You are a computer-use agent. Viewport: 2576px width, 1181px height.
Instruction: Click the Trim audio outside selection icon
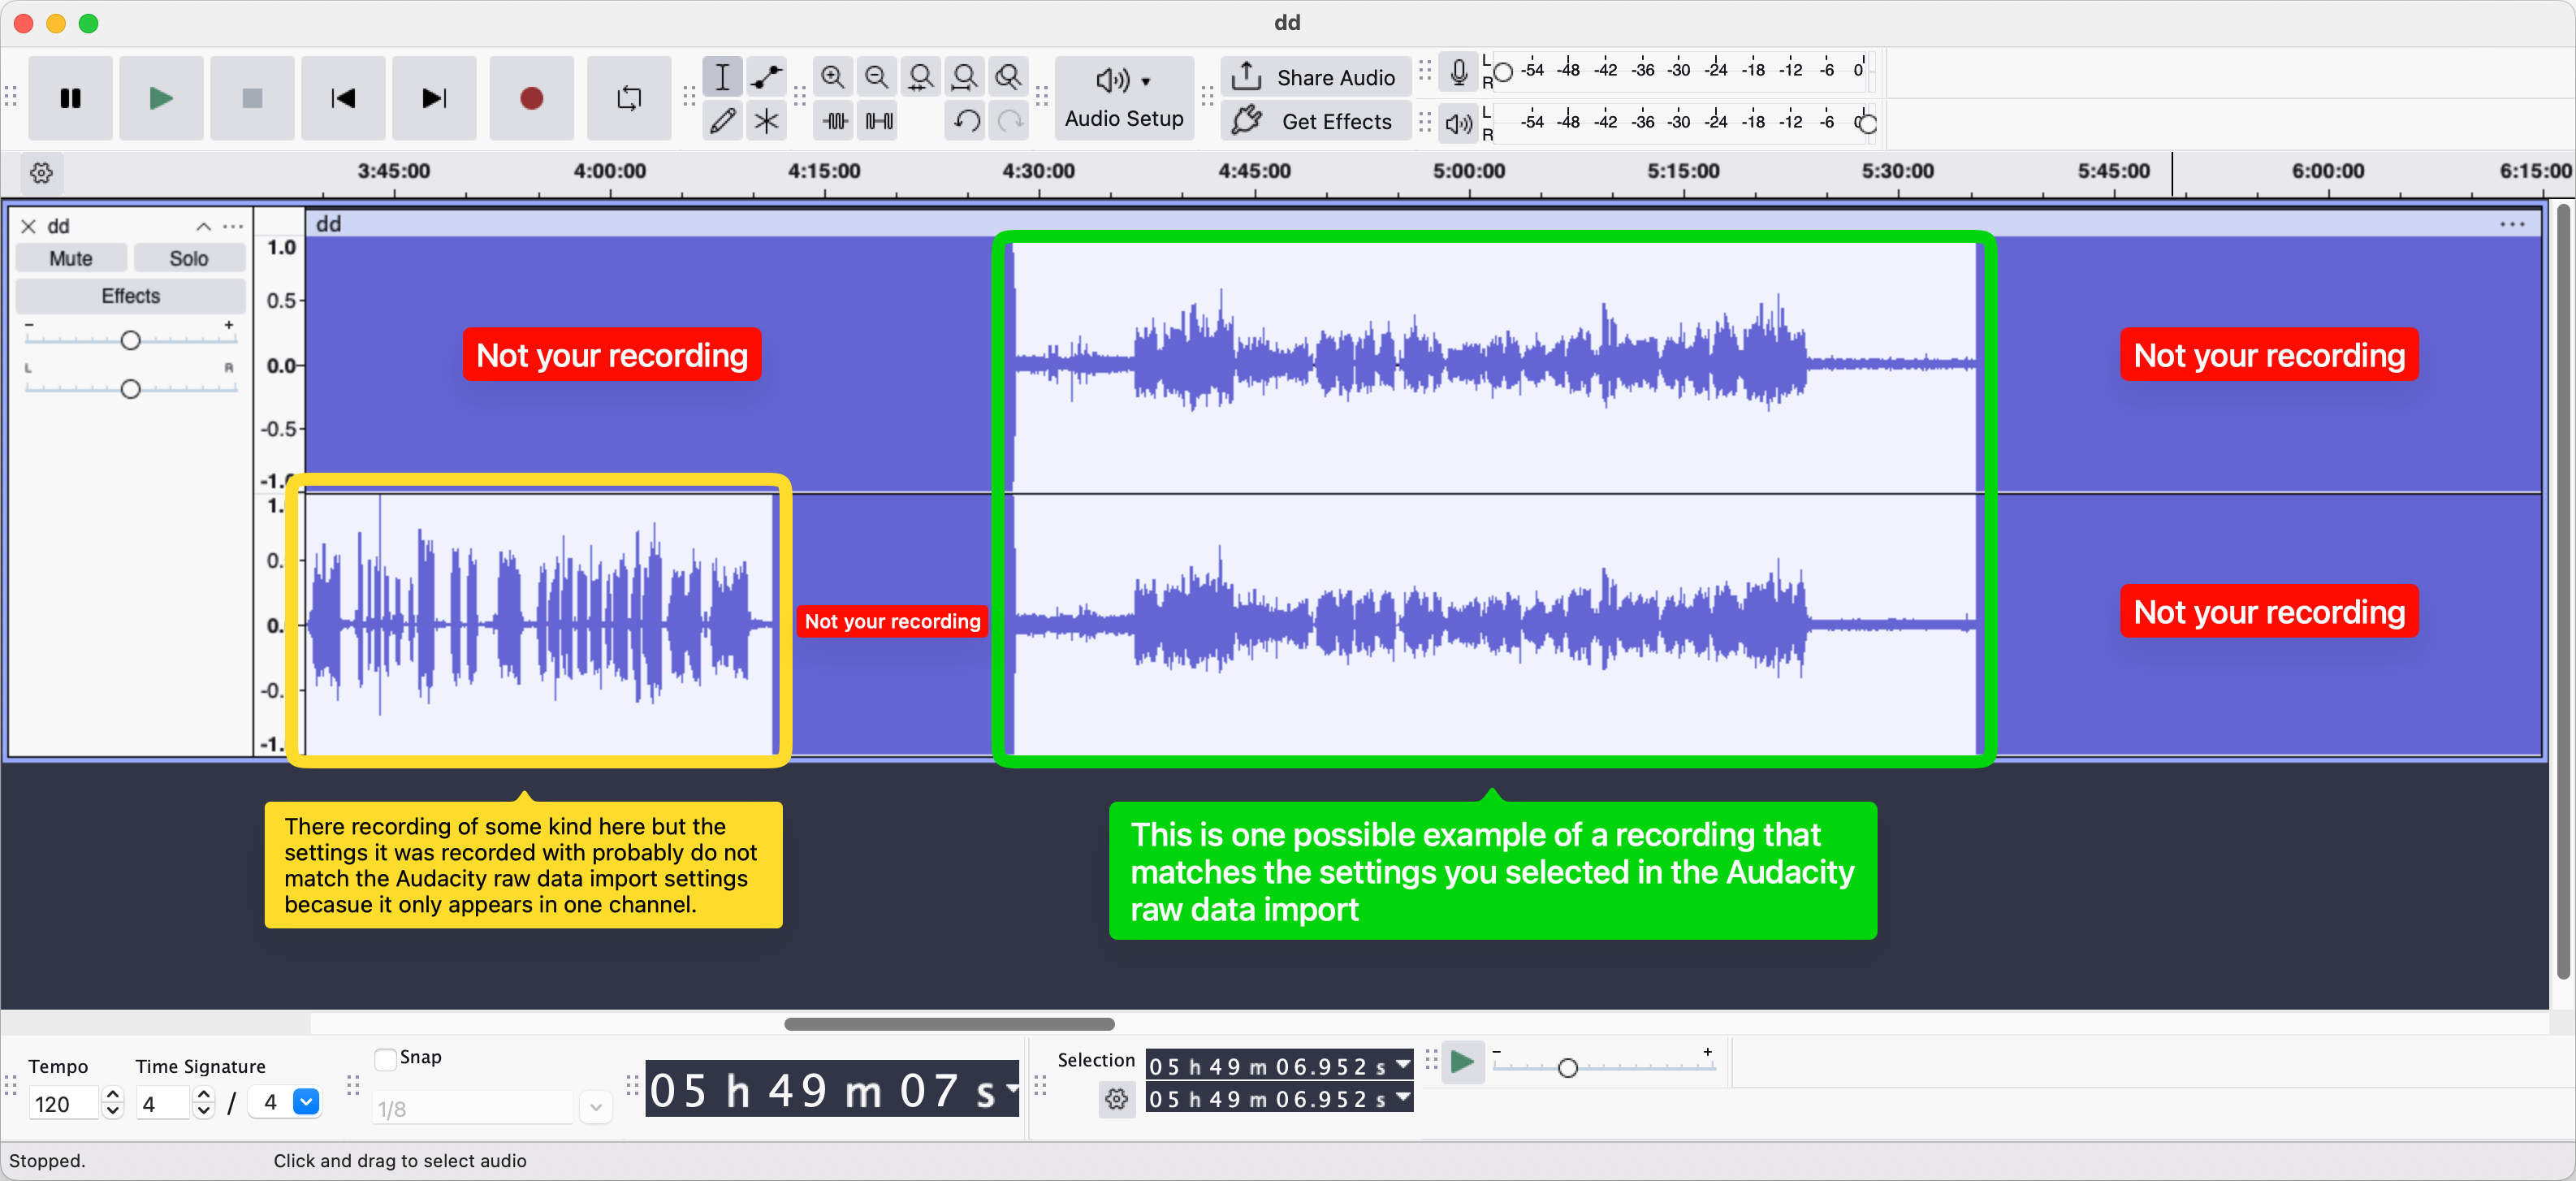835,121
